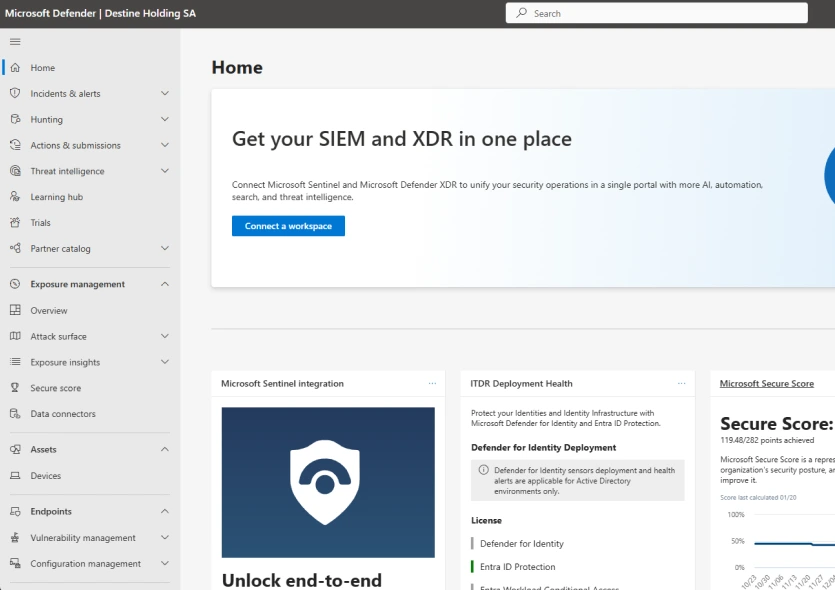Click the Partner catalog icon

point(15,248)
